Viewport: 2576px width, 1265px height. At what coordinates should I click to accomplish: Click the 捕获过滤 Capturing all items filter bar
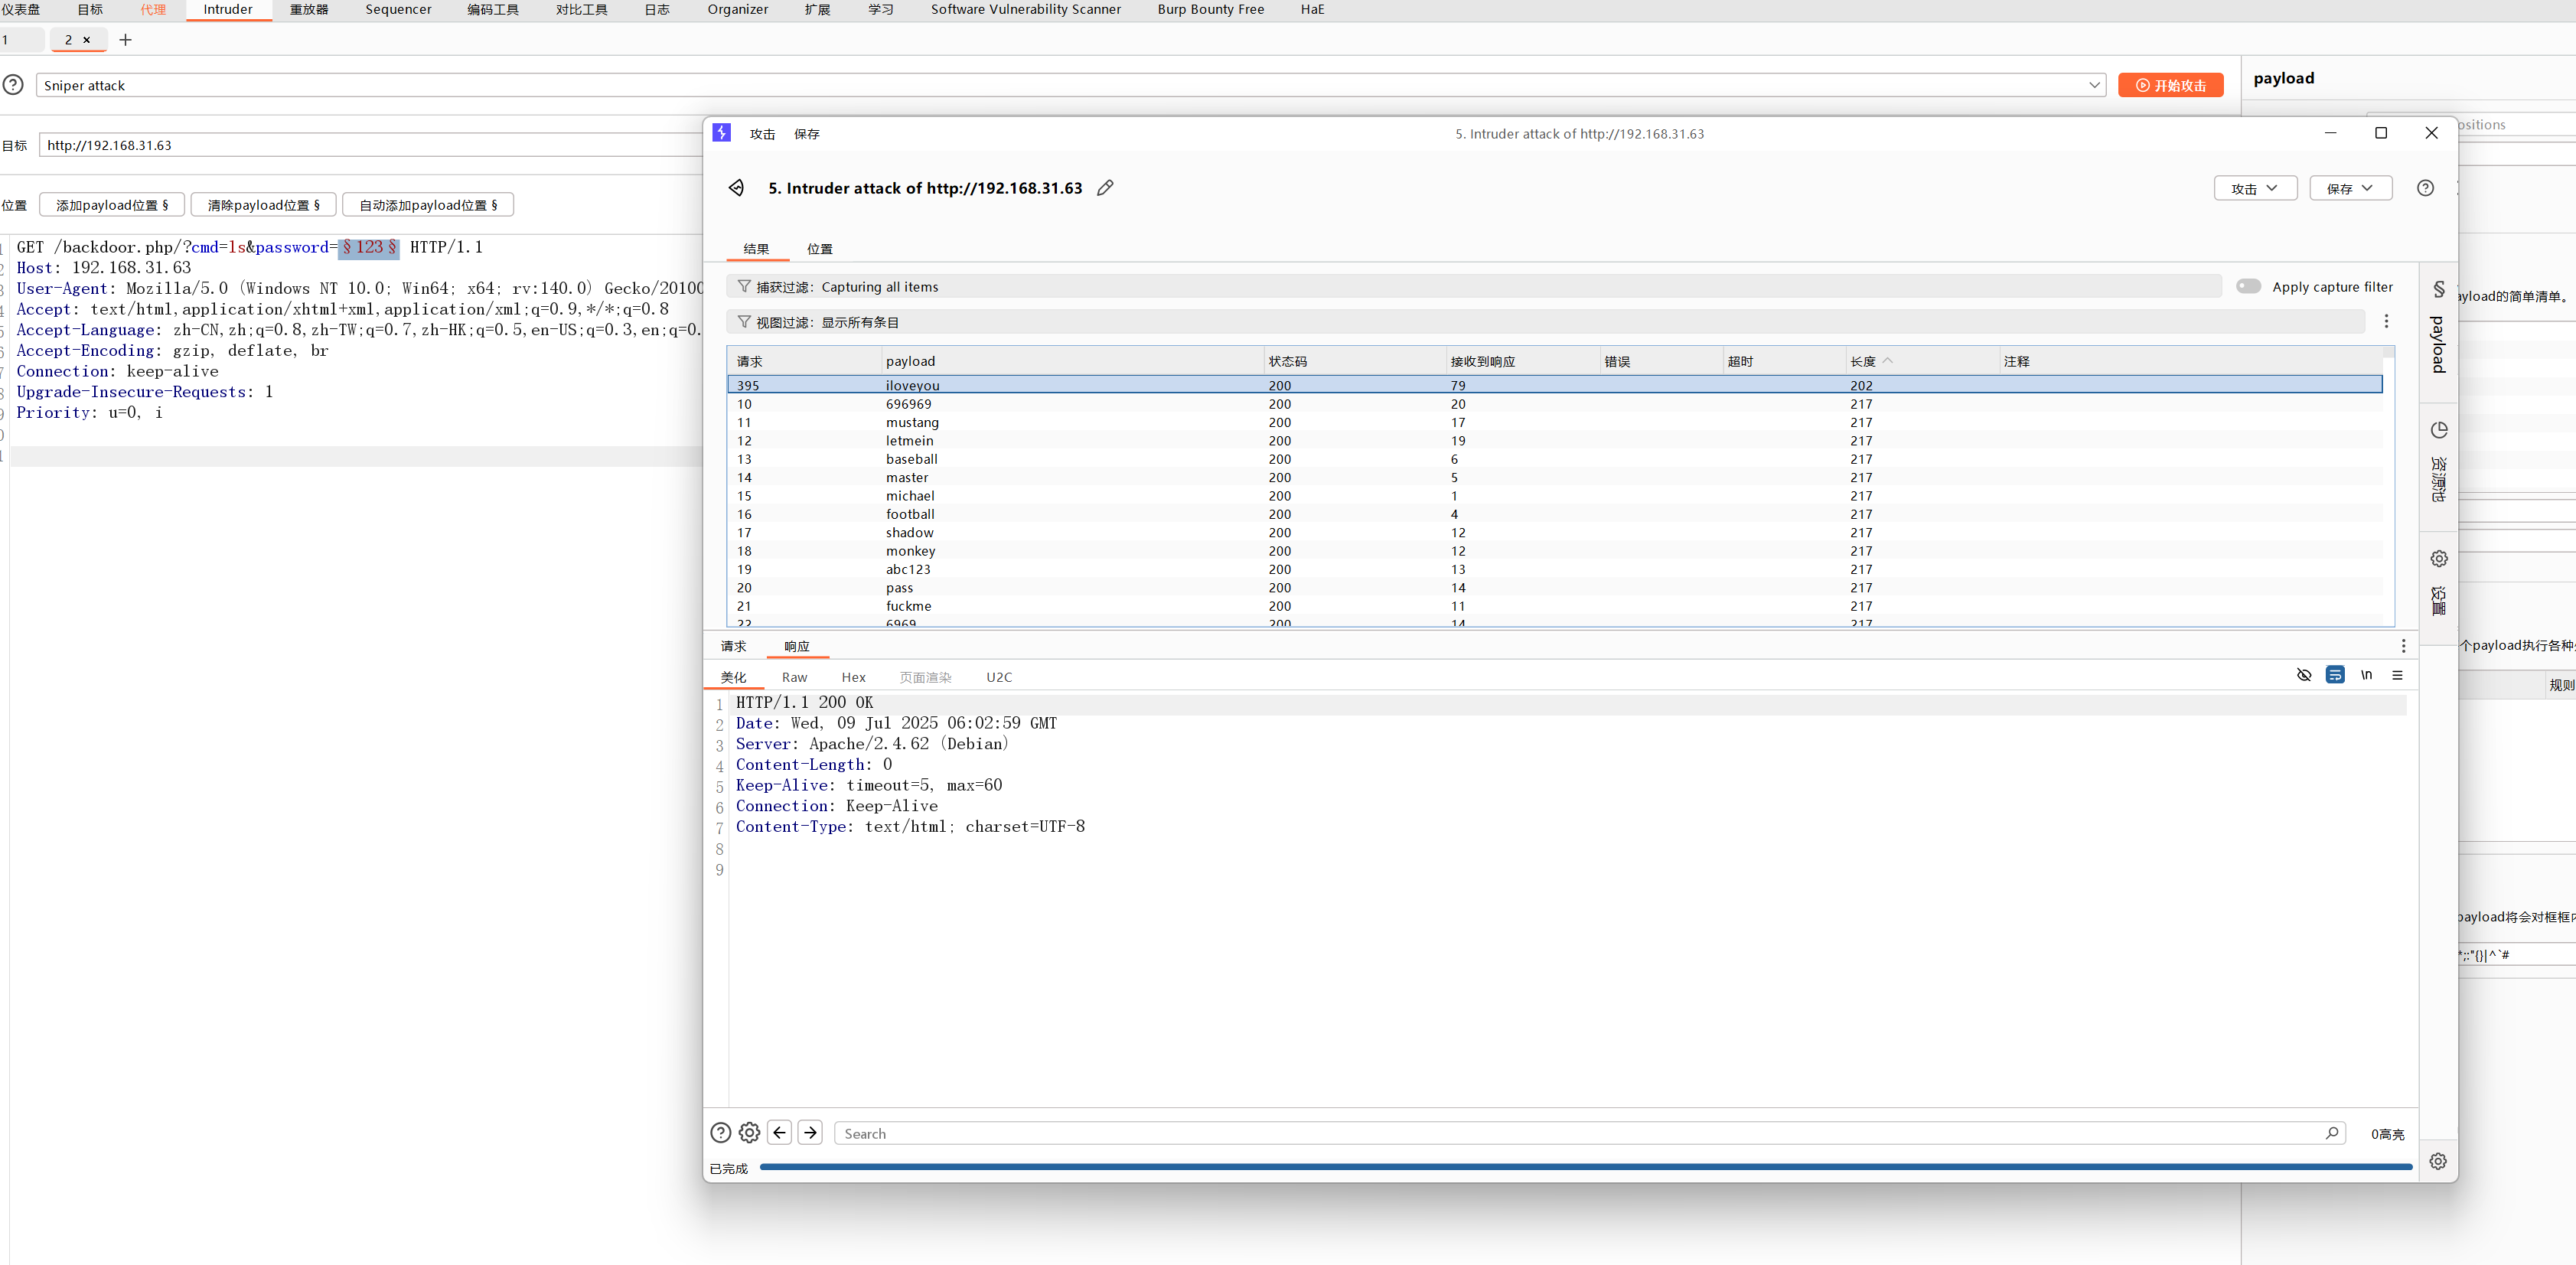point(1474,287)
